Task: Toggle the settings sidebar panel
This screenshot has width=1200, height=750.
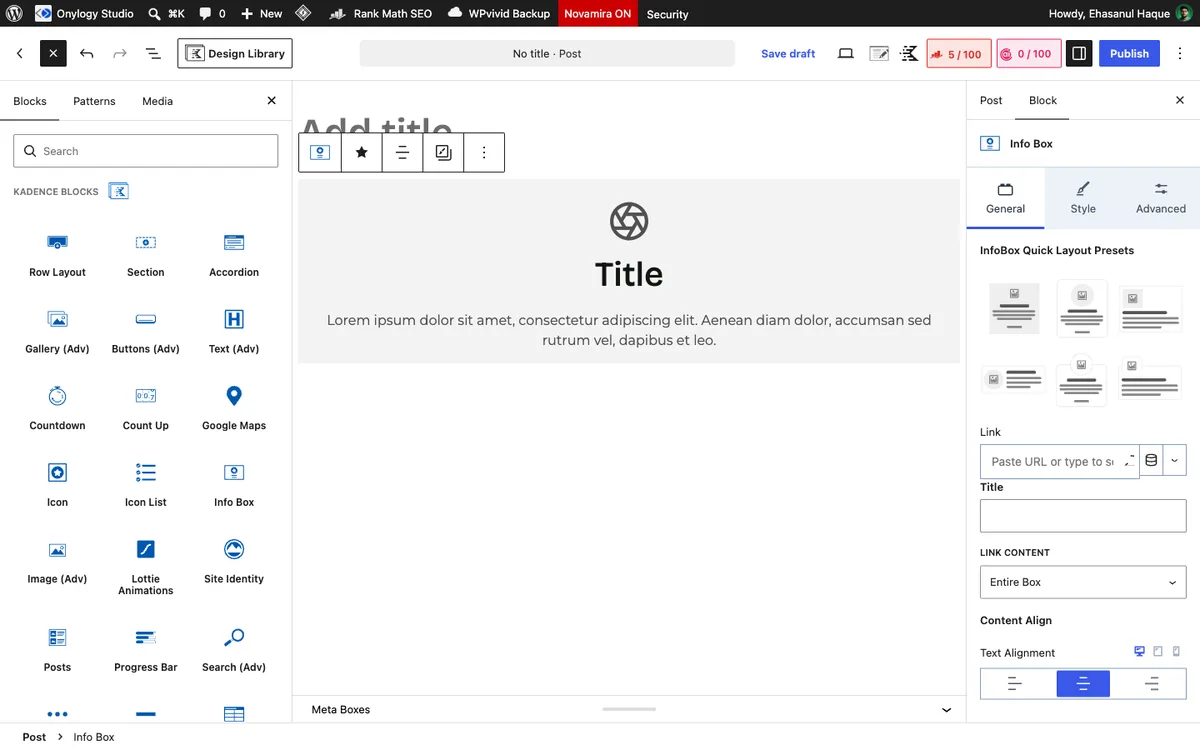Action: pos(1078,54)
